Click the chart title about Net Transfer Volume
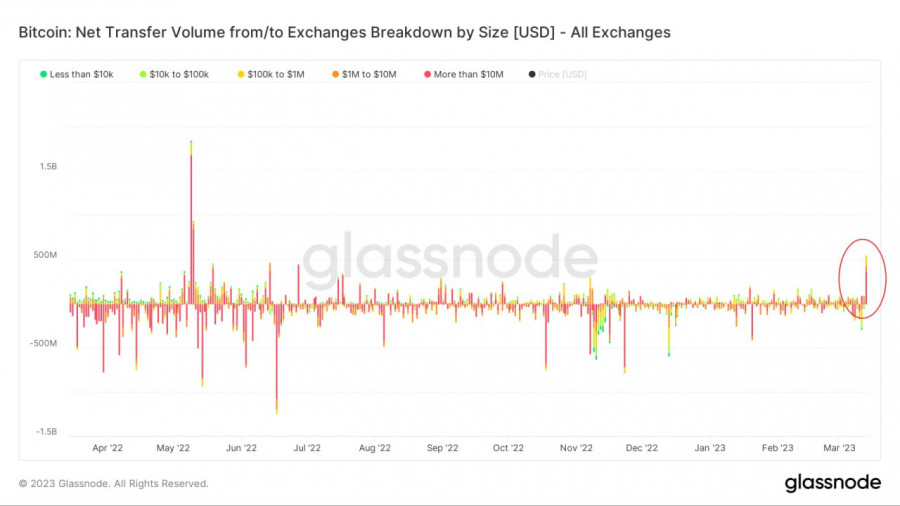The image size is (900, 506). point(344,32)
